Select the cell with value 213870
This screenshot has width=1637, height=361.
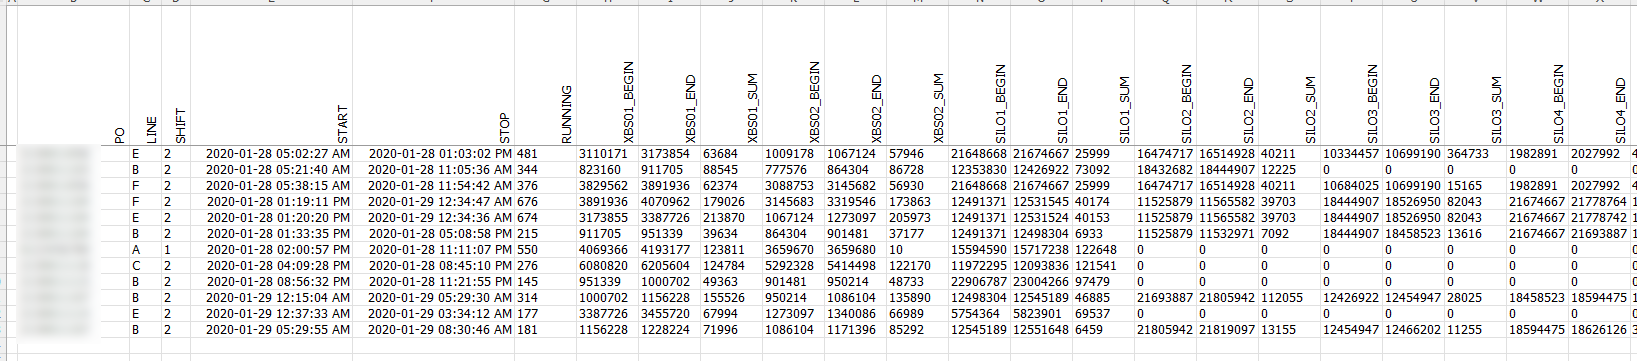click(732, 218)
